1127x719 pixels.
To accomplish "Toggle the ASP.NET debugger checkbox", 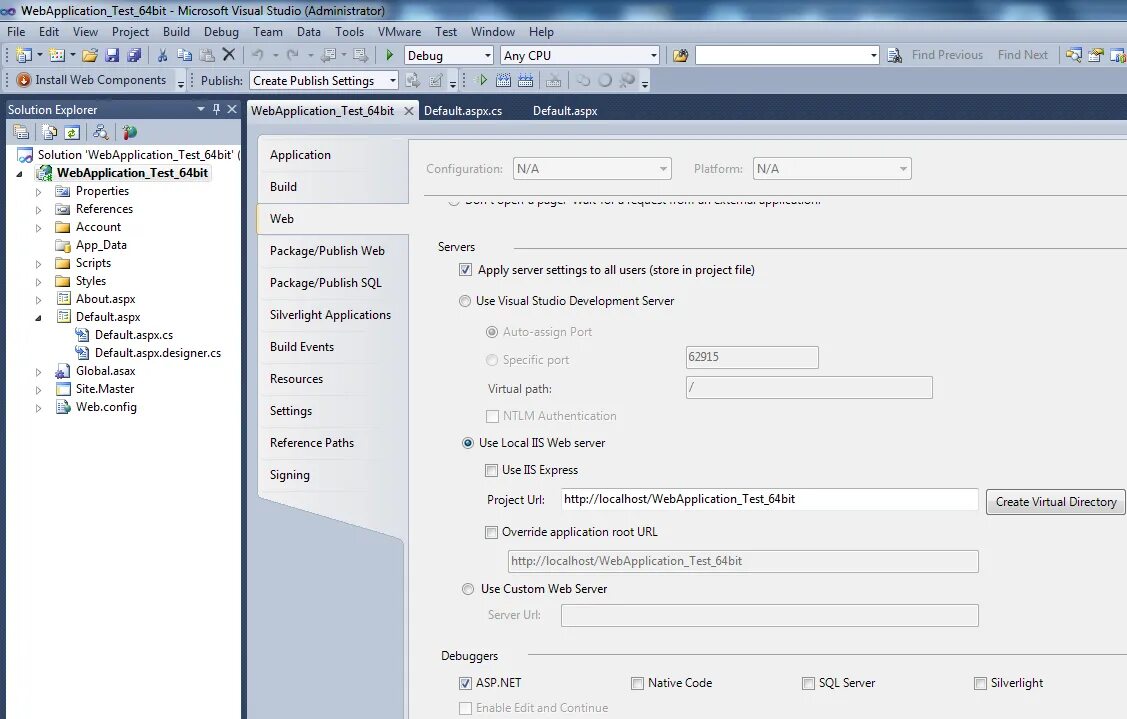I will pos(465,683).
